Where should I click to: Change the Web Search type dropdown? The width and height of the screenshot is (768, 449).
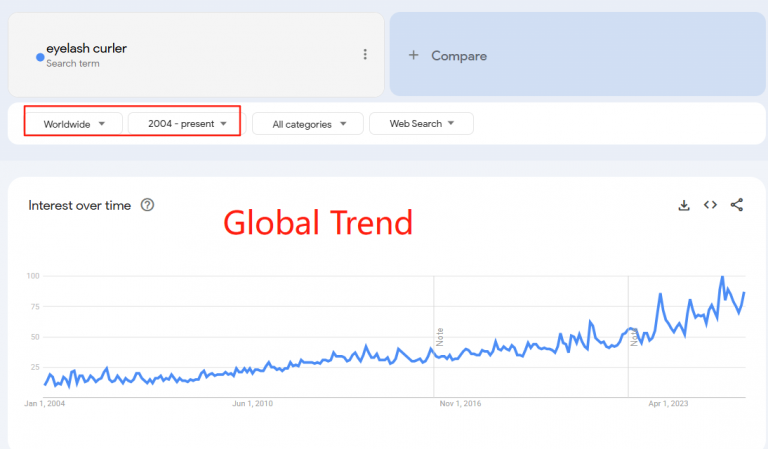421,123
